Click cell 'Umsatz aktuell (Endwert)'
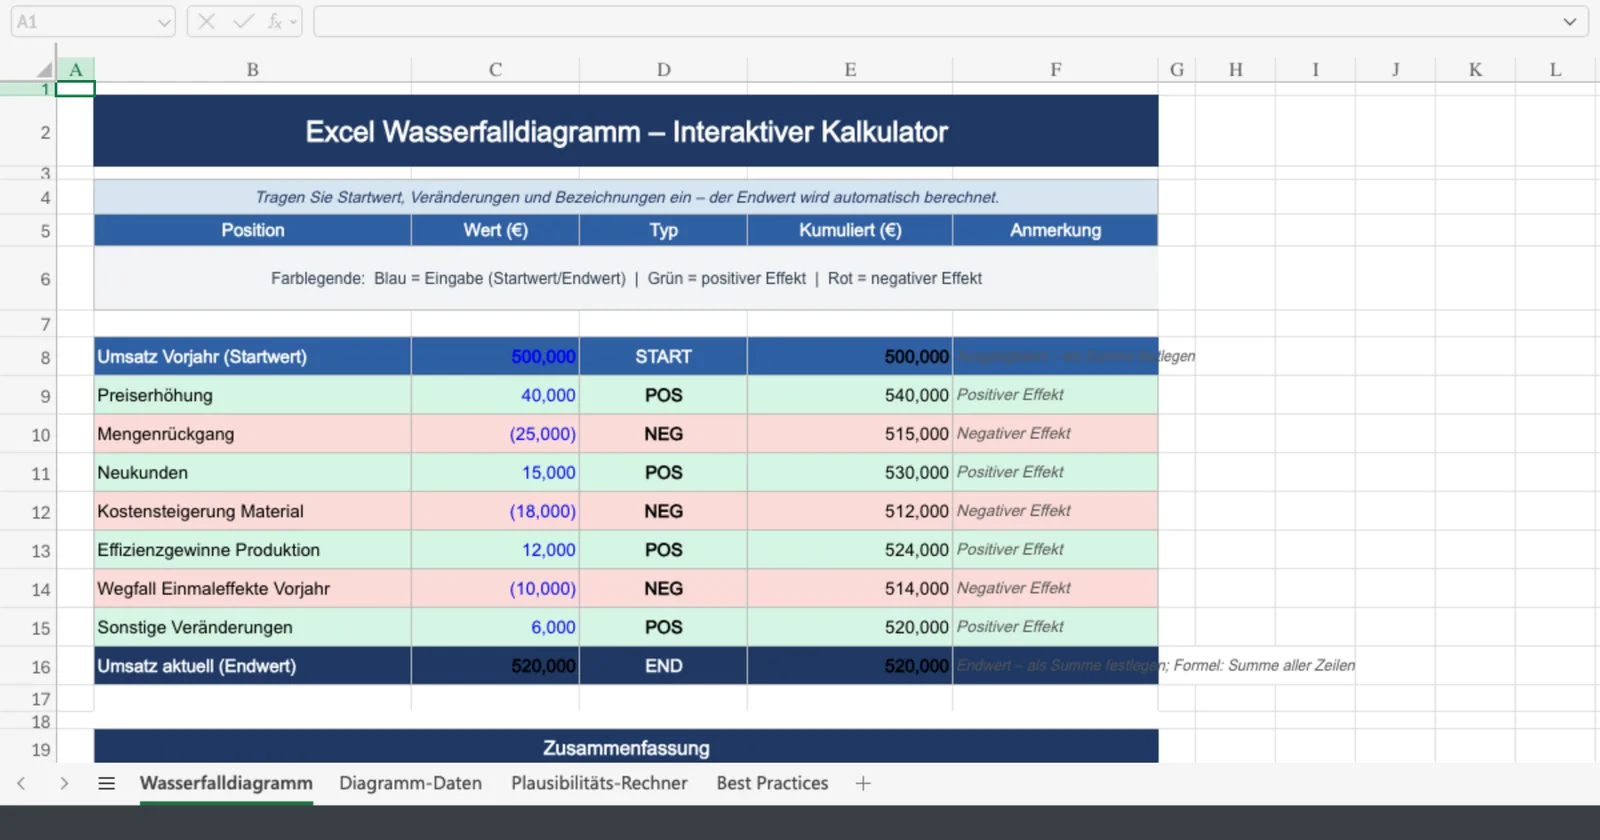Image resolution: width=1600 pixels, height=840 pixels. (x=253, y=666)
